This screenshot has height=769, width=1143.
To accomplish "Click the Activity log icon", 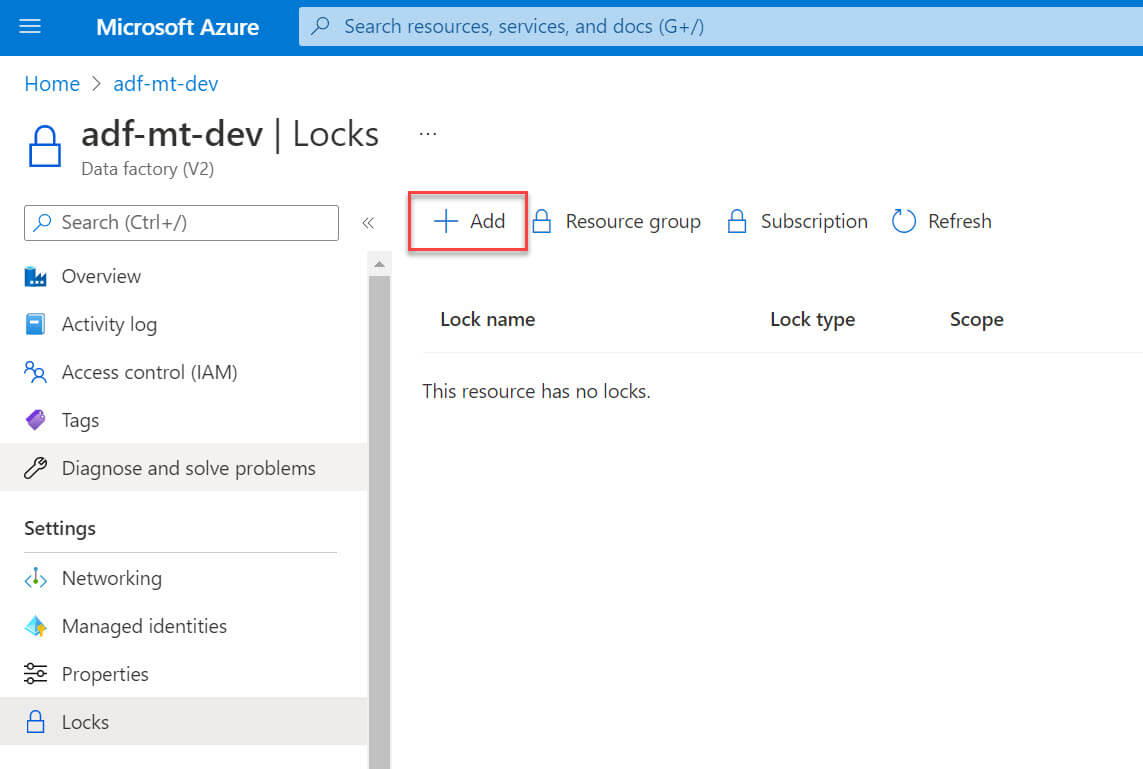I will pos(36,325).
